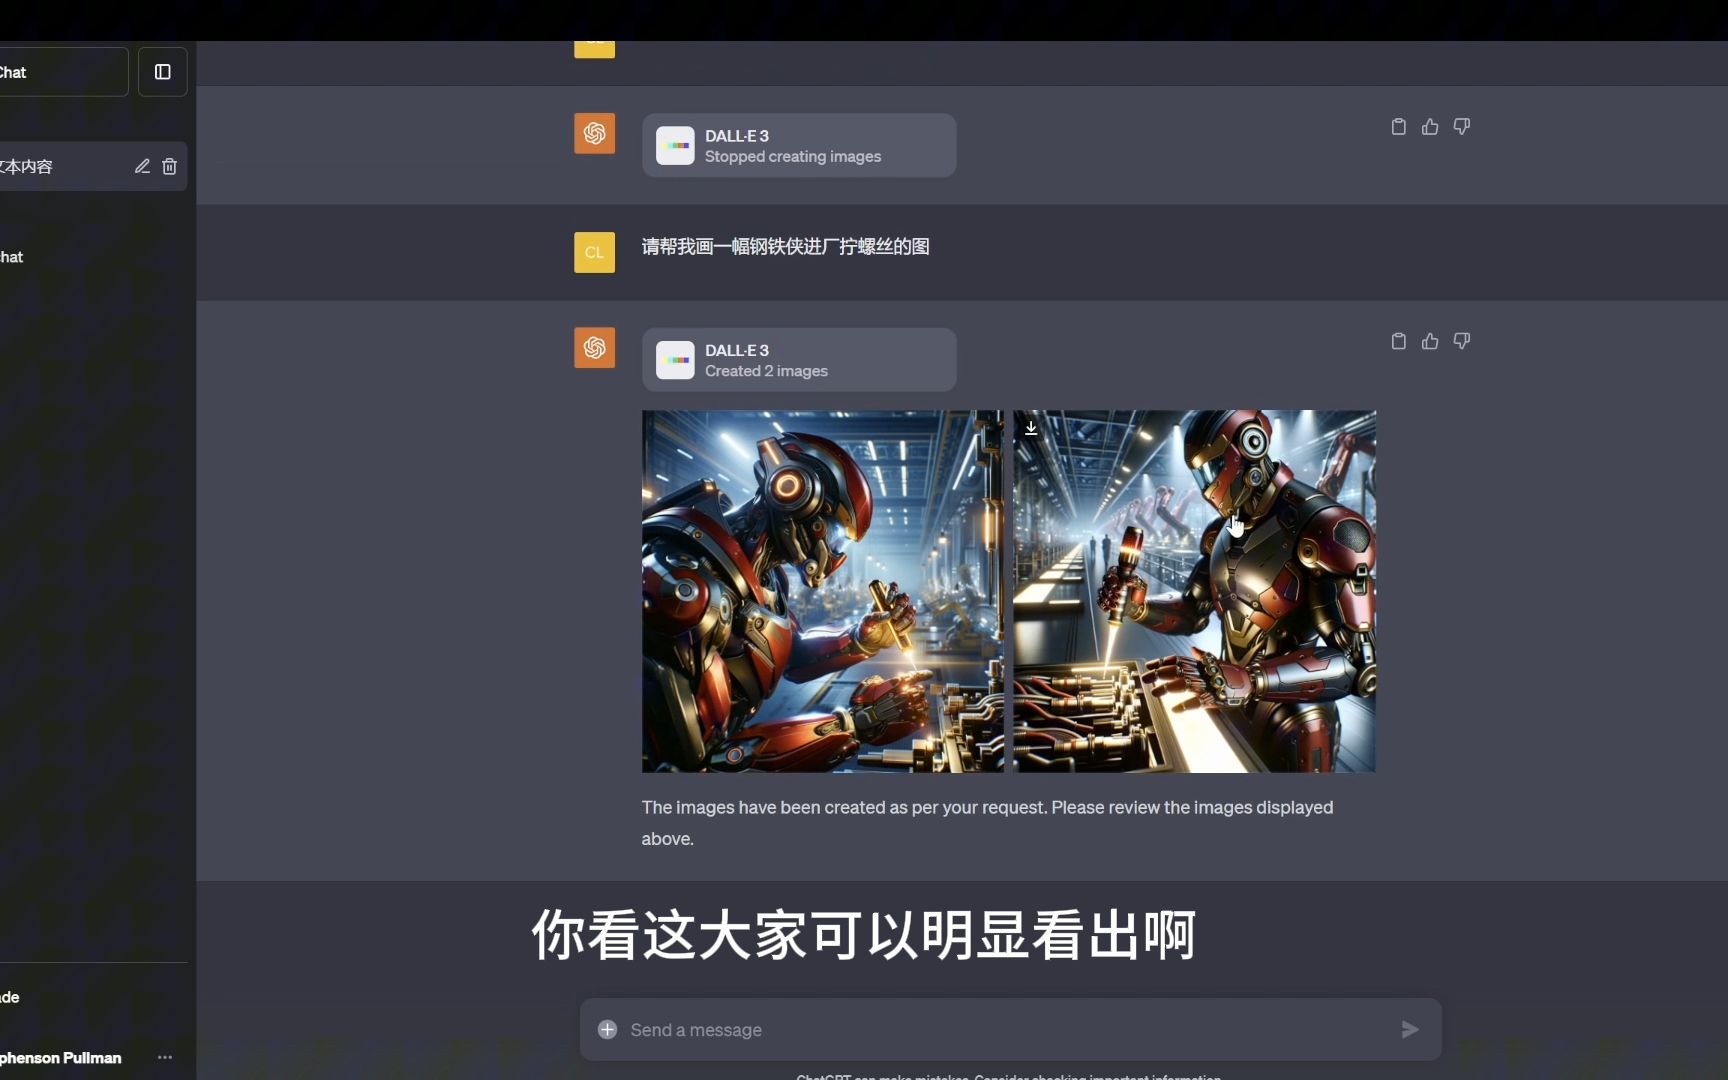1728x1080 pixels.
Task: Focus the 'Send a message' input field
Action: (1010, 1030)
